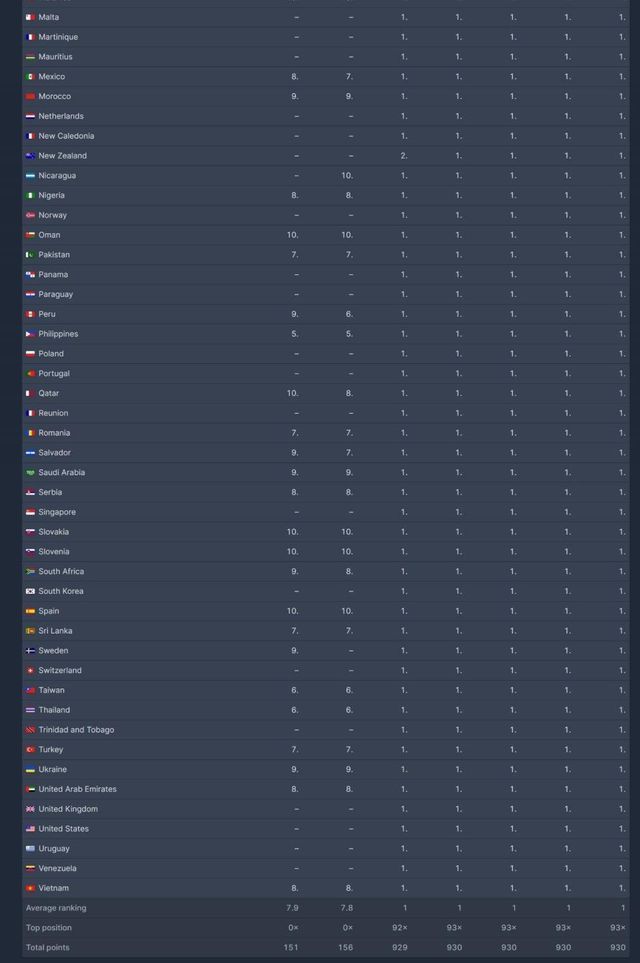Click the Vietnam flag icon
Screen dimensions: 640x963
point(30,888)
